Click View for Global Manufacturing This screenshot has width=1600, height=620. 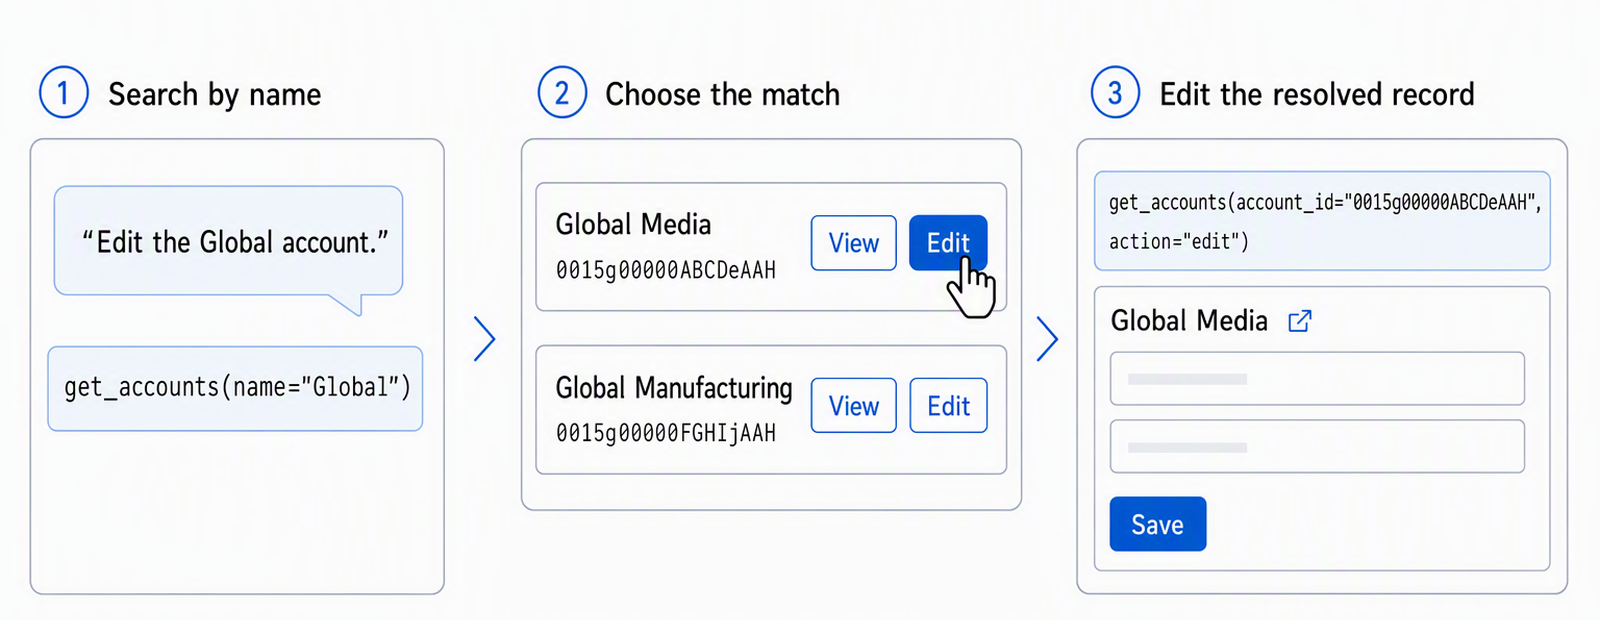pos(854,406)
